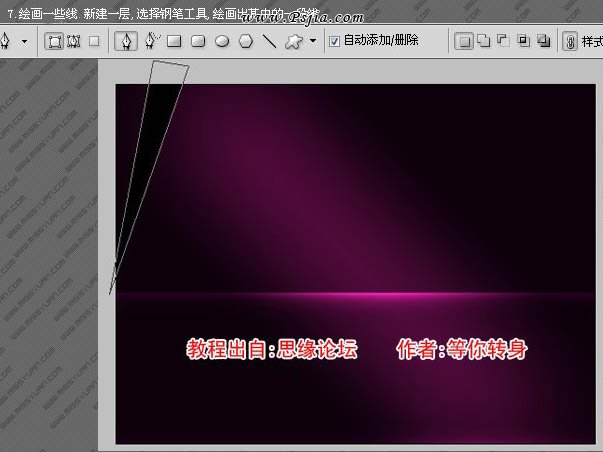The width and height of the screenshot is (603, 452).
Task: Choose the add to shape area icon
Action: (483, 40)
